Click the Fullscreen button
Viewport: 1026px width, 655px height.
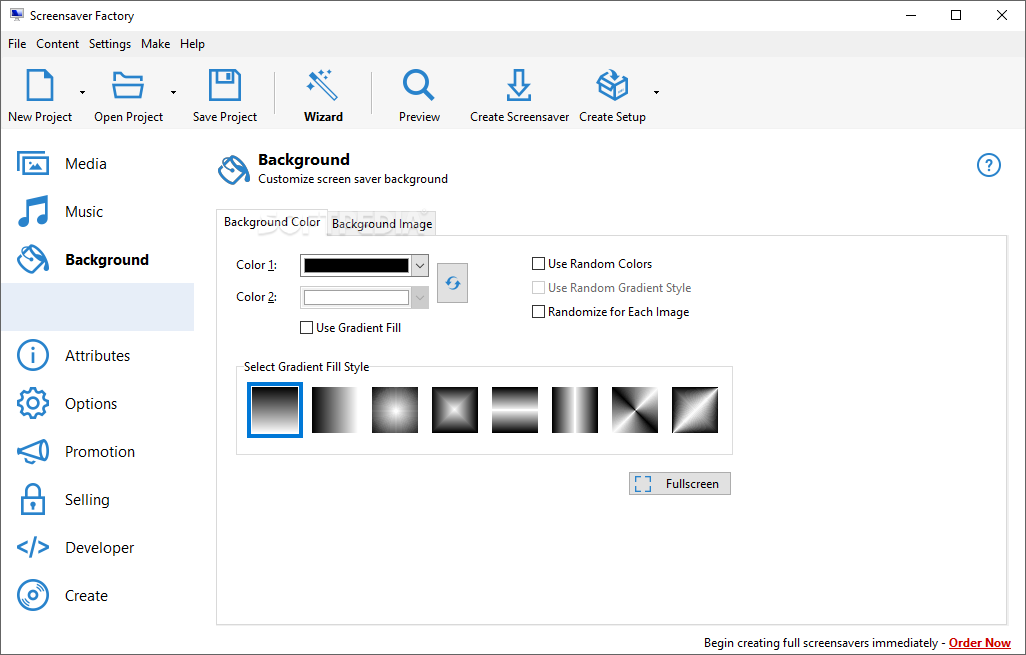pos(680,484)
